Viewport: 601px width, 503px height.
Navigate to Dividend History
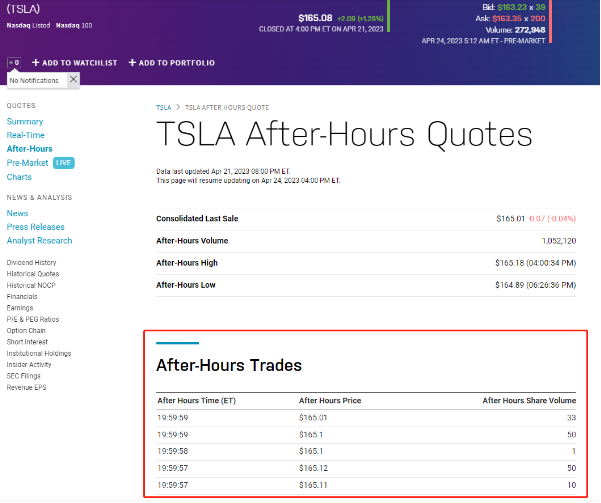33,262
